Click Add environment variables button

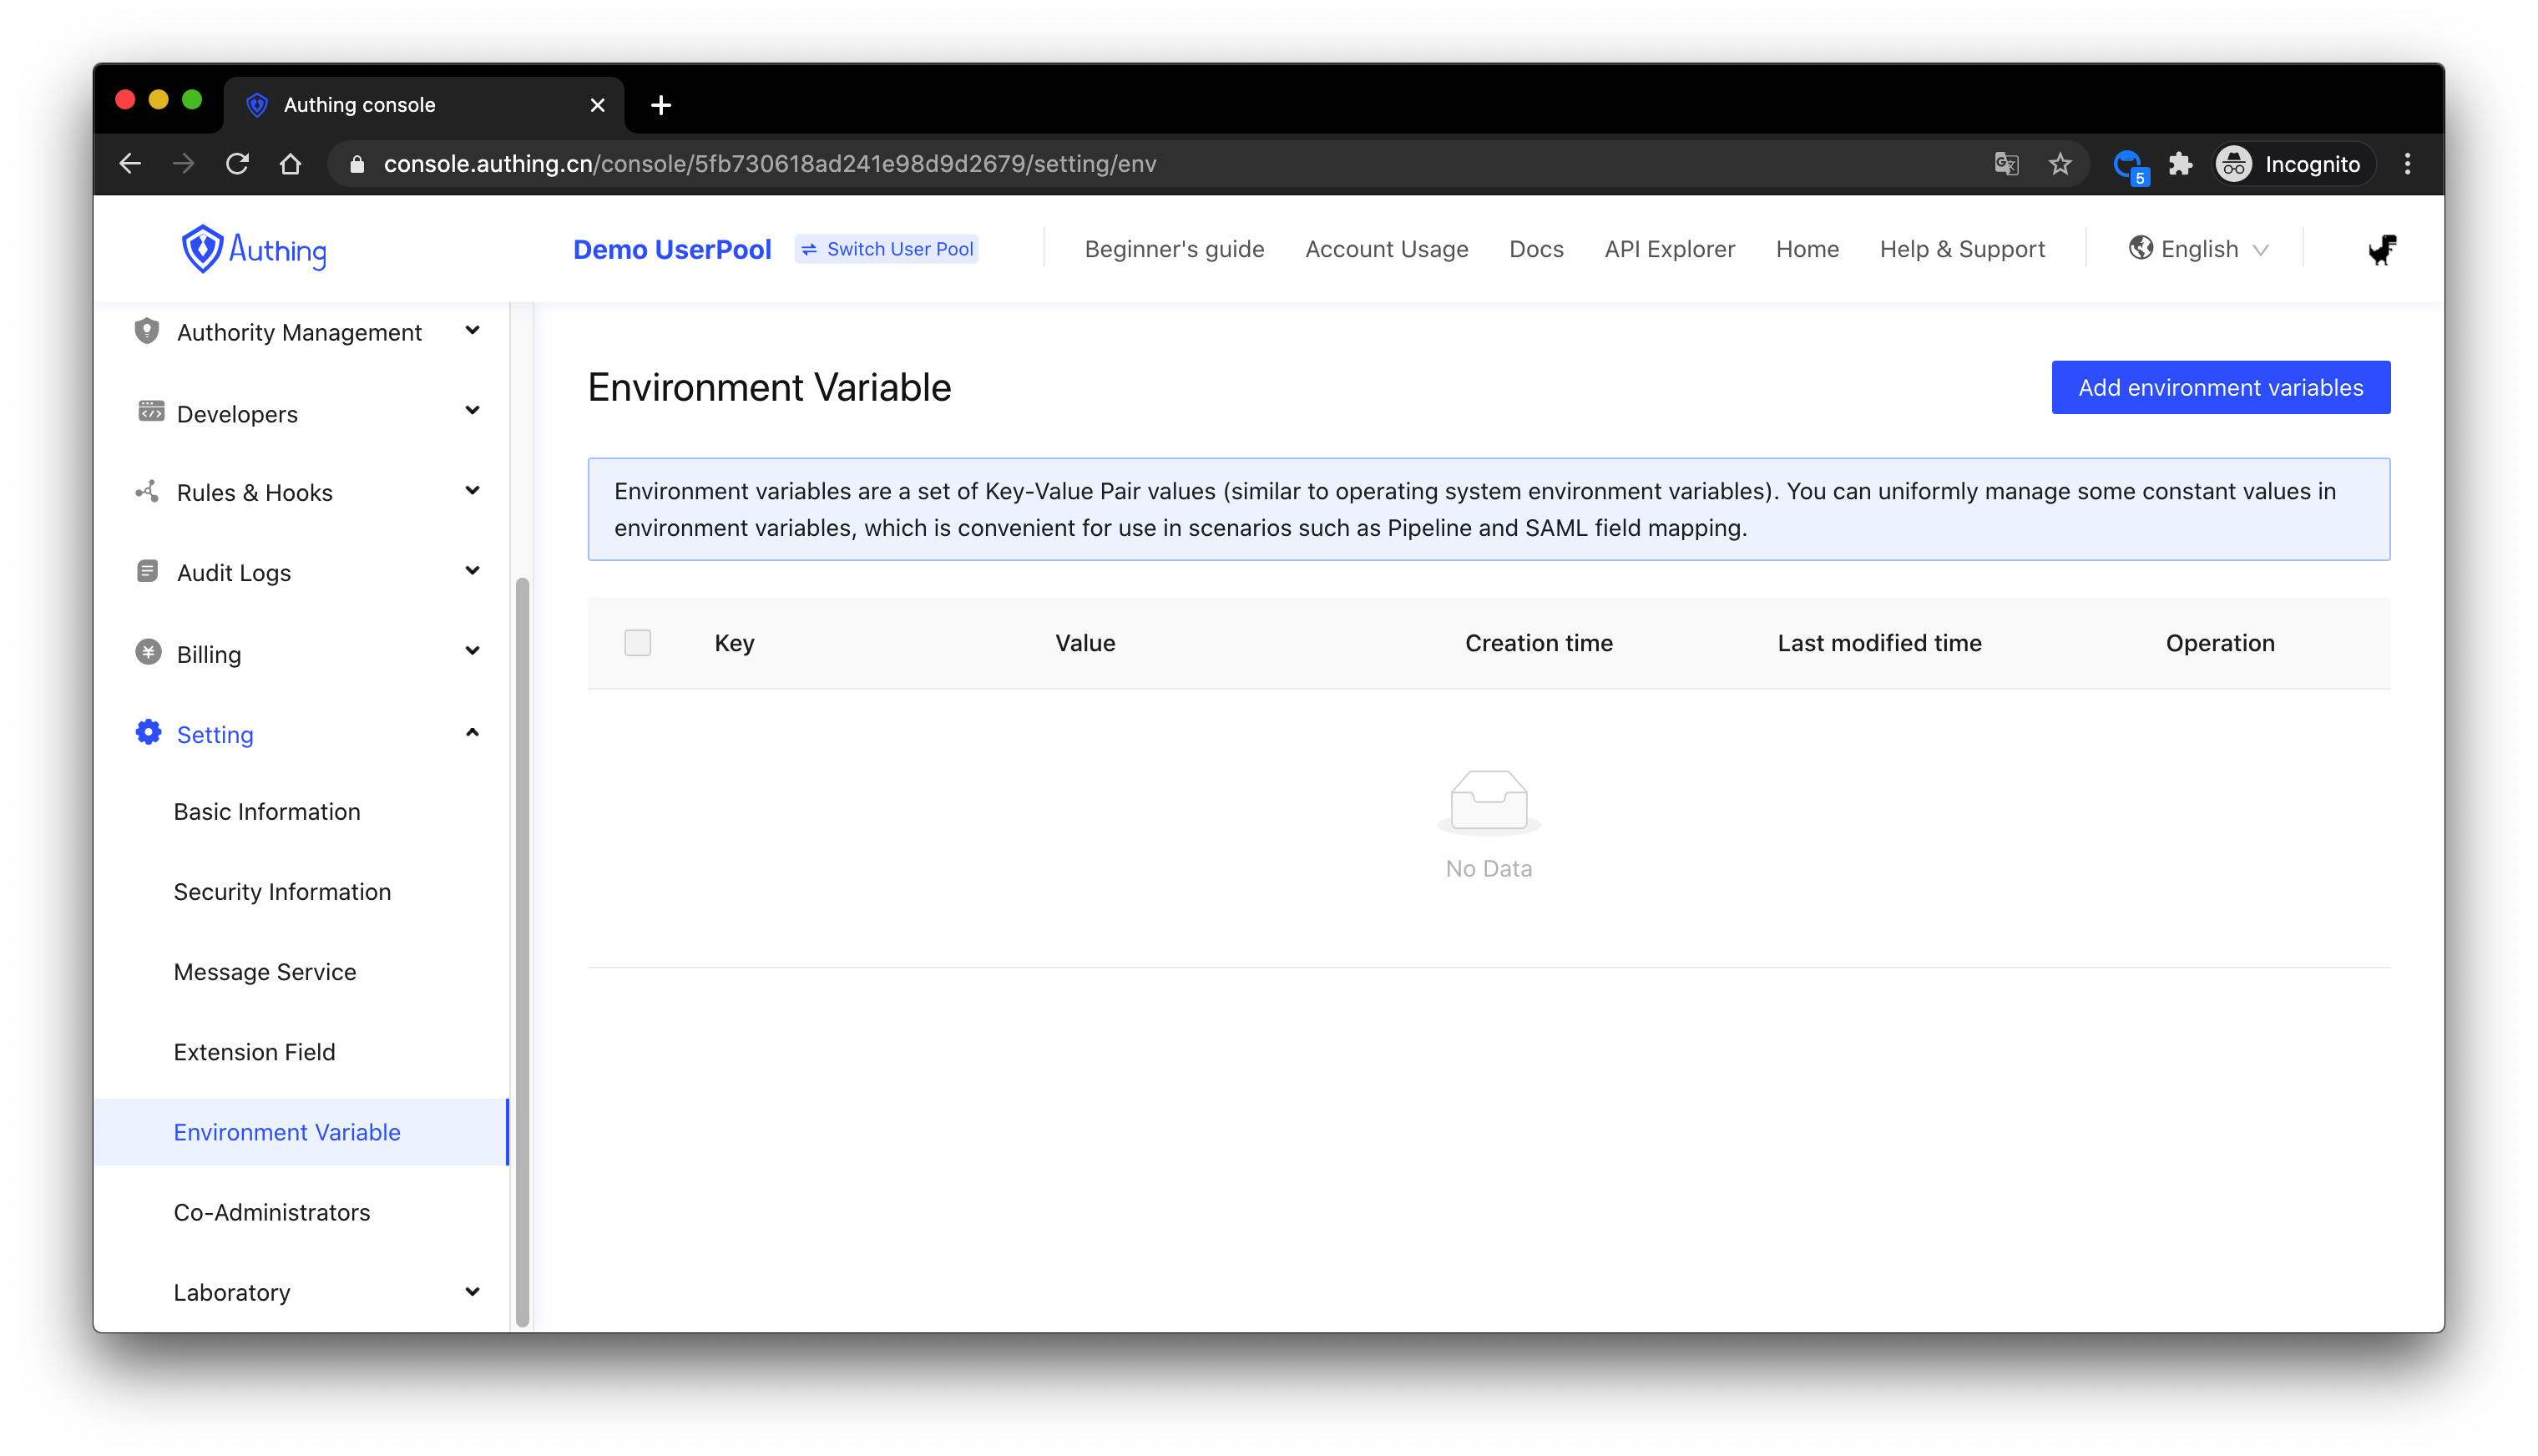(2220, 387)
